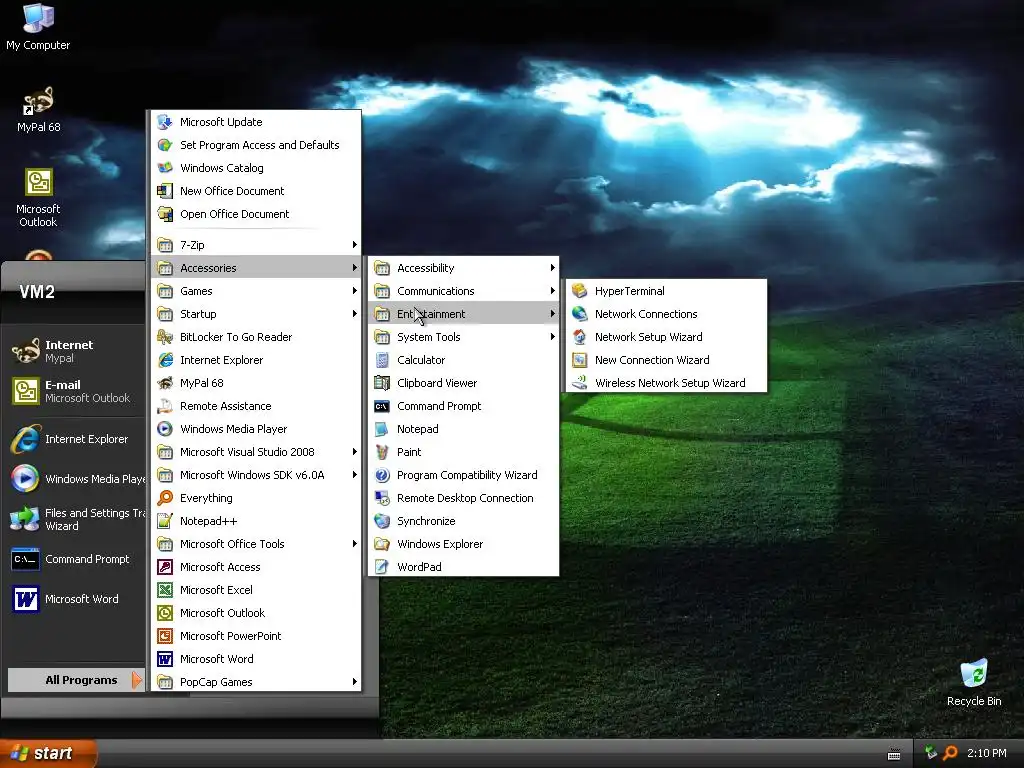Open Microsoft Outlook in programs list
This screenshot has width=1024, height=768.
click(x=256, y=613)
